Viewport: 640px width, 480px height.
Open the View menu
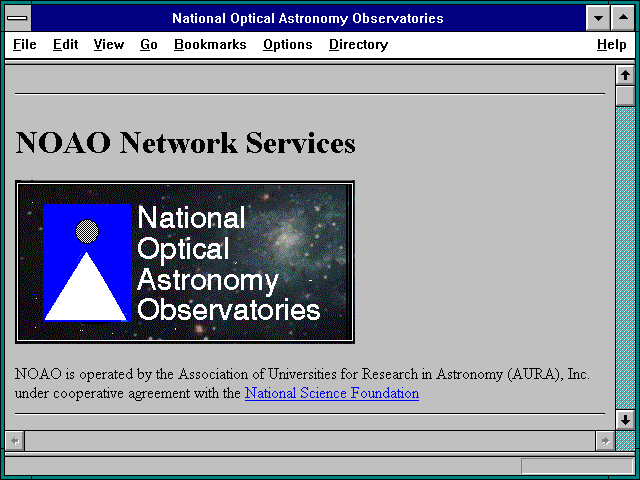pyautogui.click(x=109, y=44)
